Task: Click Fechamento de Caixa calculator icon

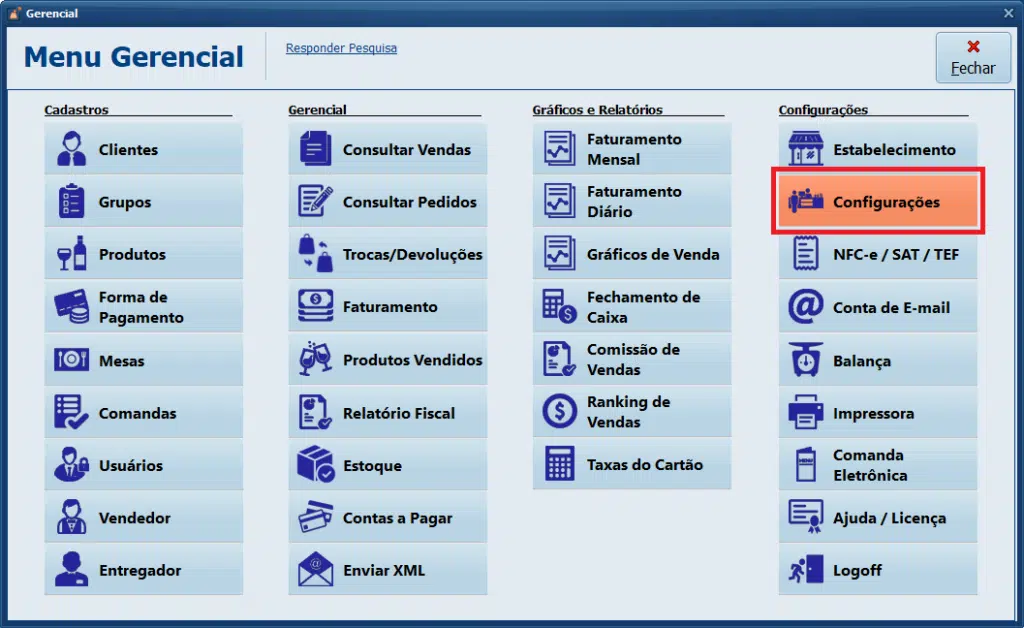Action: click(x=560, y=306)
